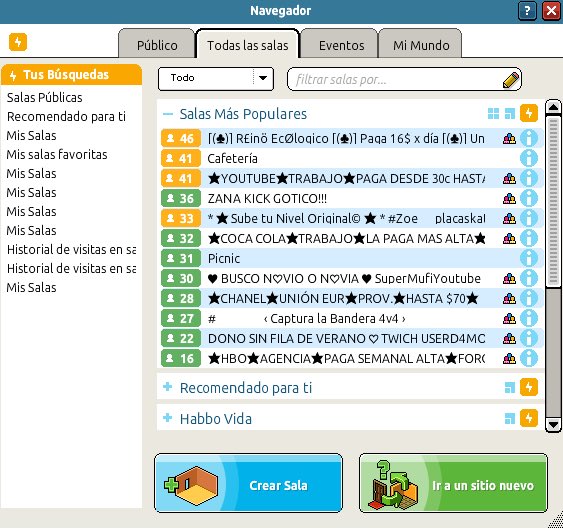Open the help question mark button

tap(527, 11)
